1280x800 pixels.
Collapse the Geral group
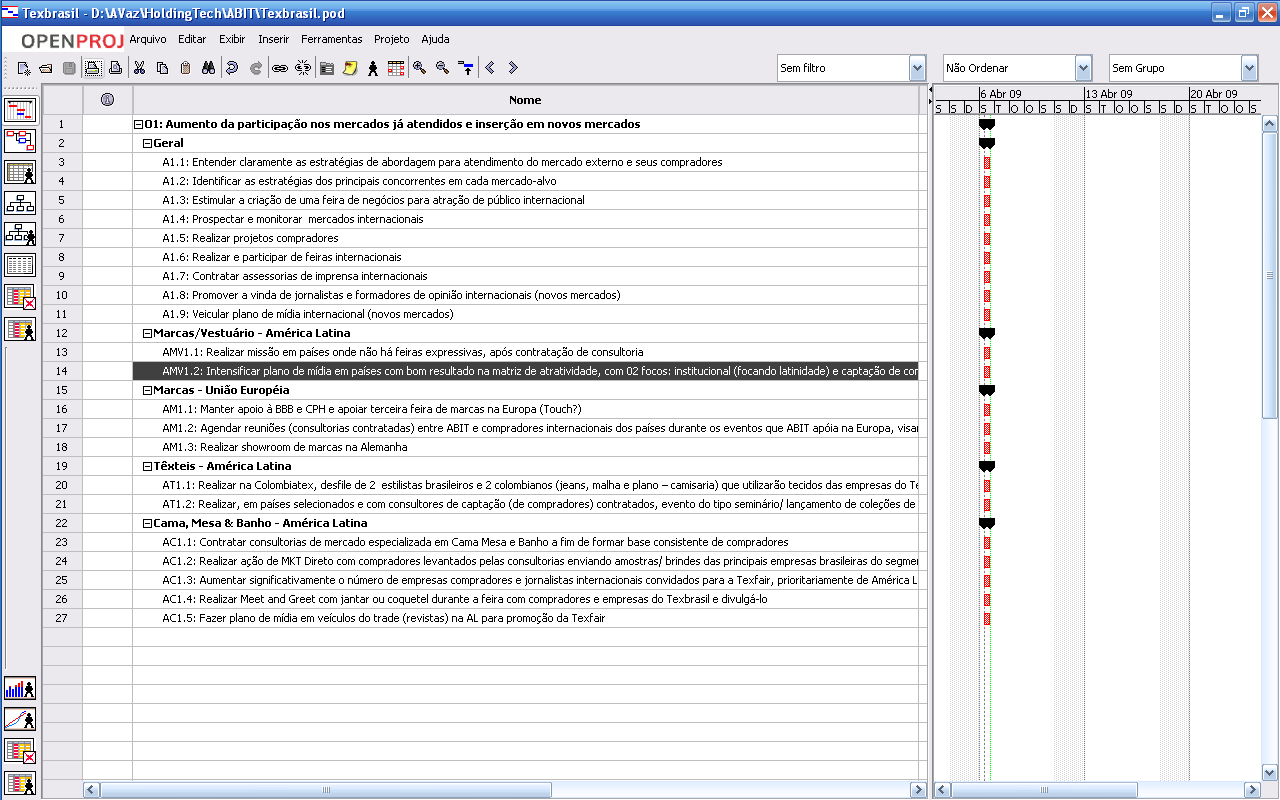148,144
